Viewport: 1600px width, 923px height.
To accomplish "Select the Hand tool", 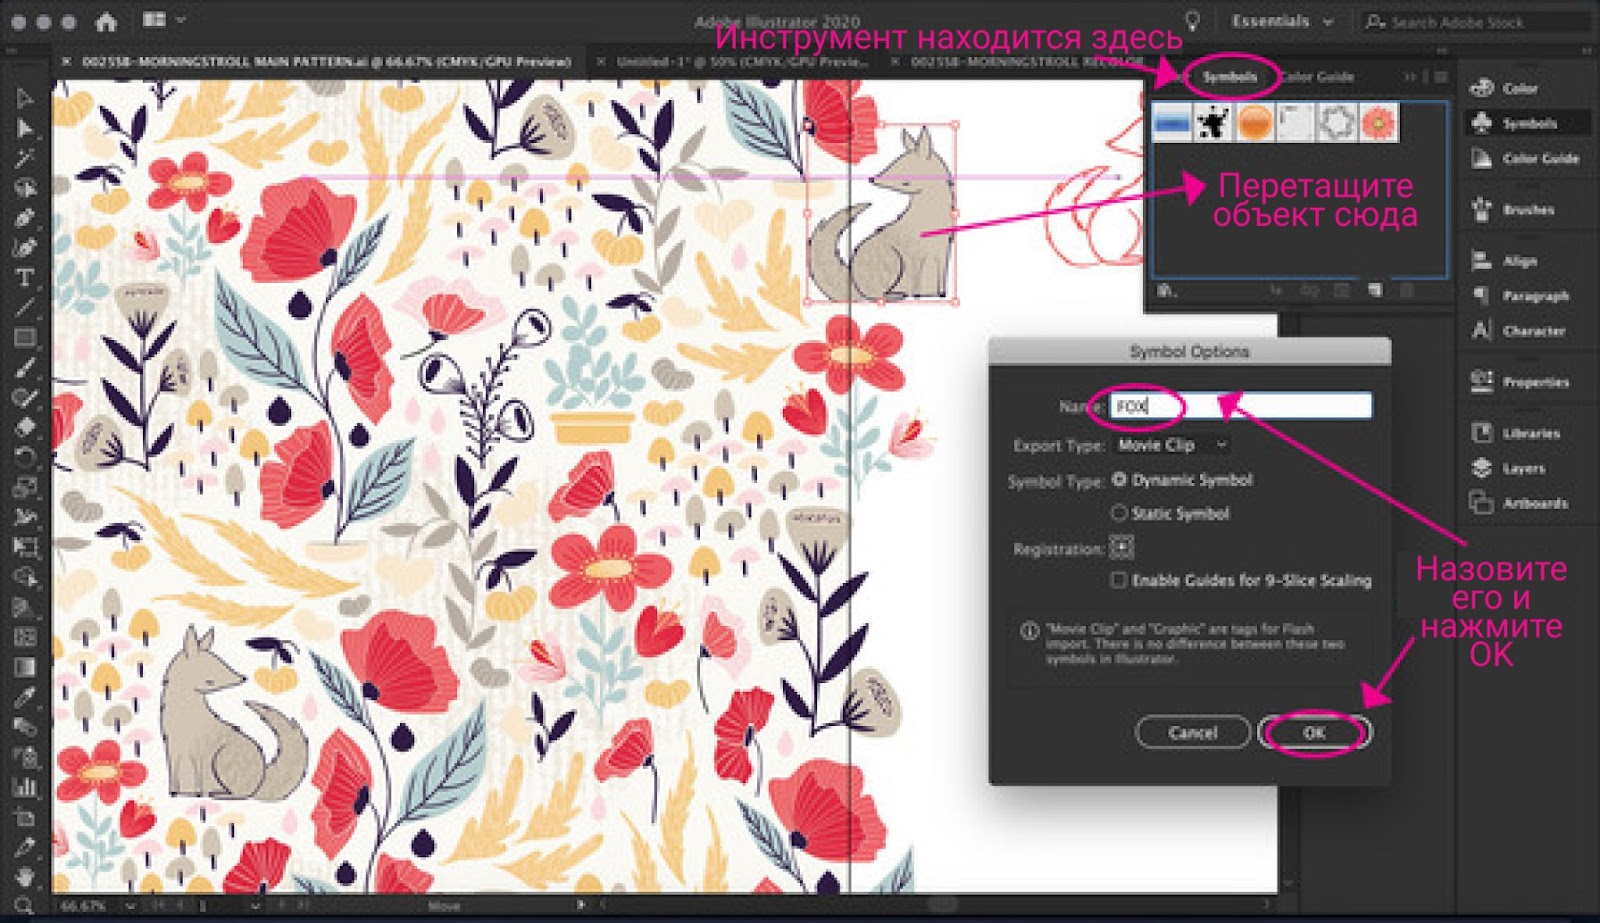I will tap(25, 876).
